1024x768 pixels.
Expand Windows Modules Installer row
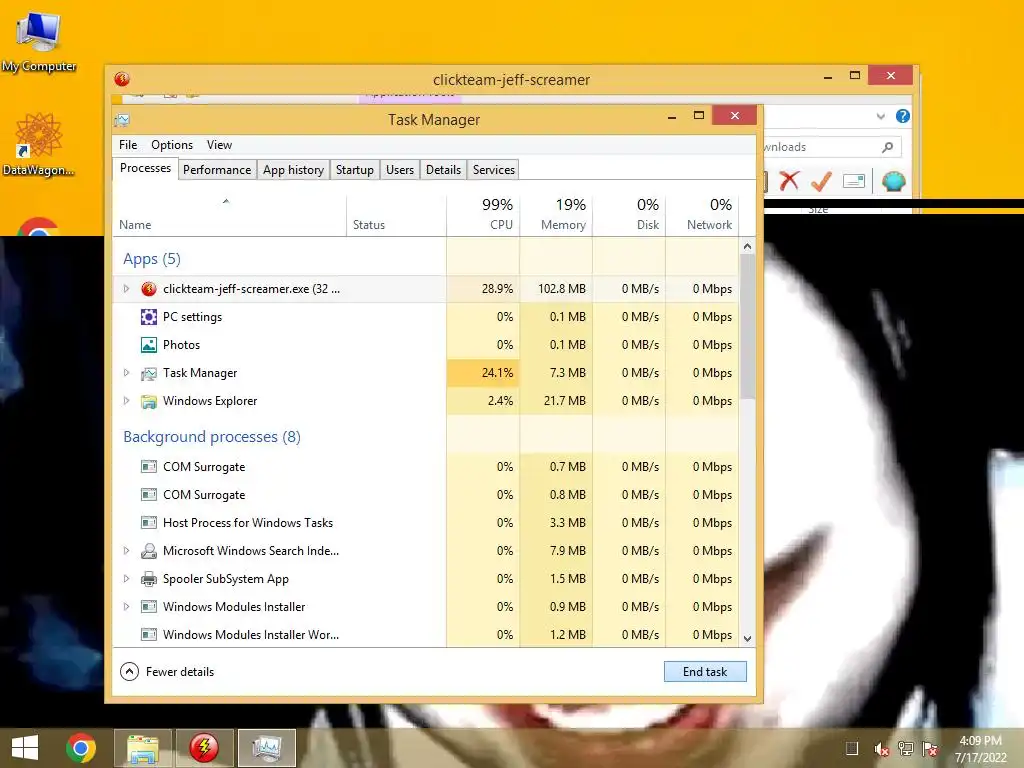pyautogui.click(x=127, y=607)
